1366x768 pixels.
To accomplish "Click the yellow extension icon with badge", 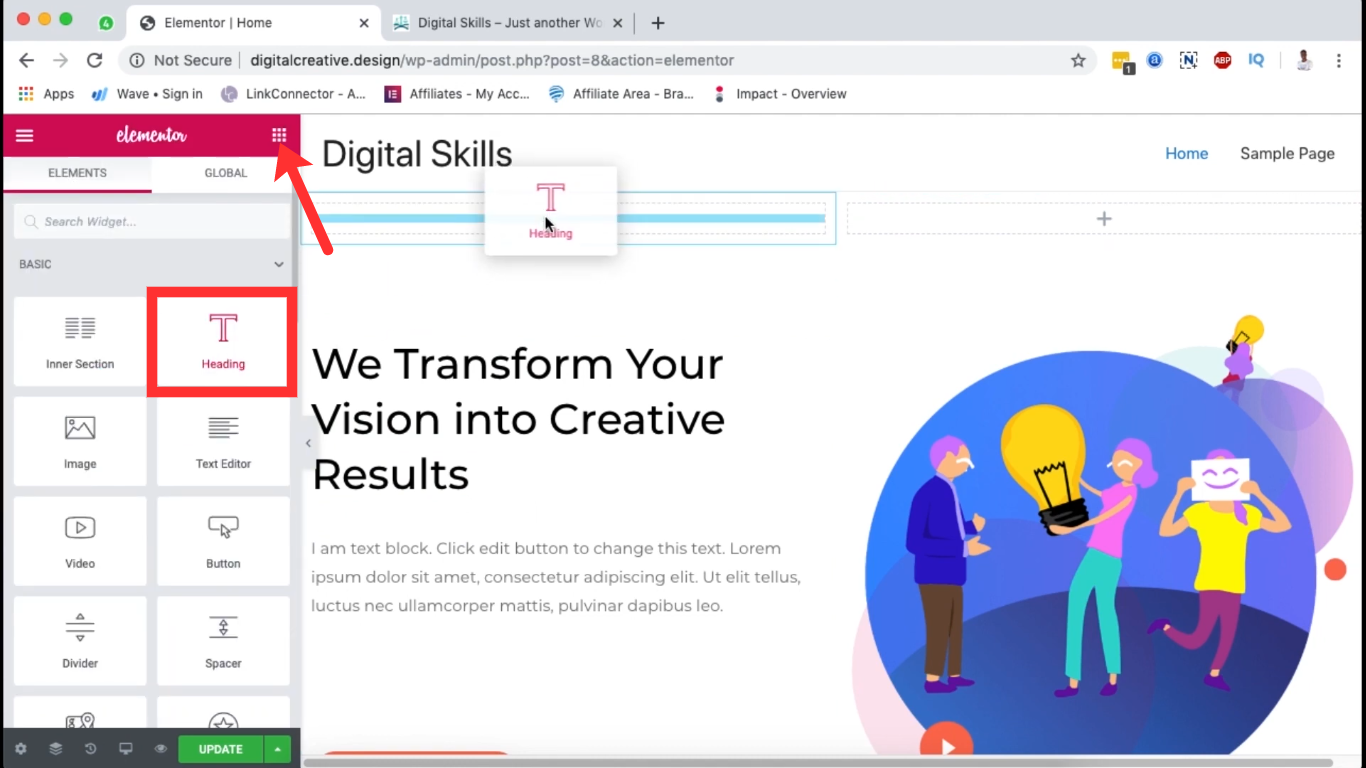I will (1122, 62).
